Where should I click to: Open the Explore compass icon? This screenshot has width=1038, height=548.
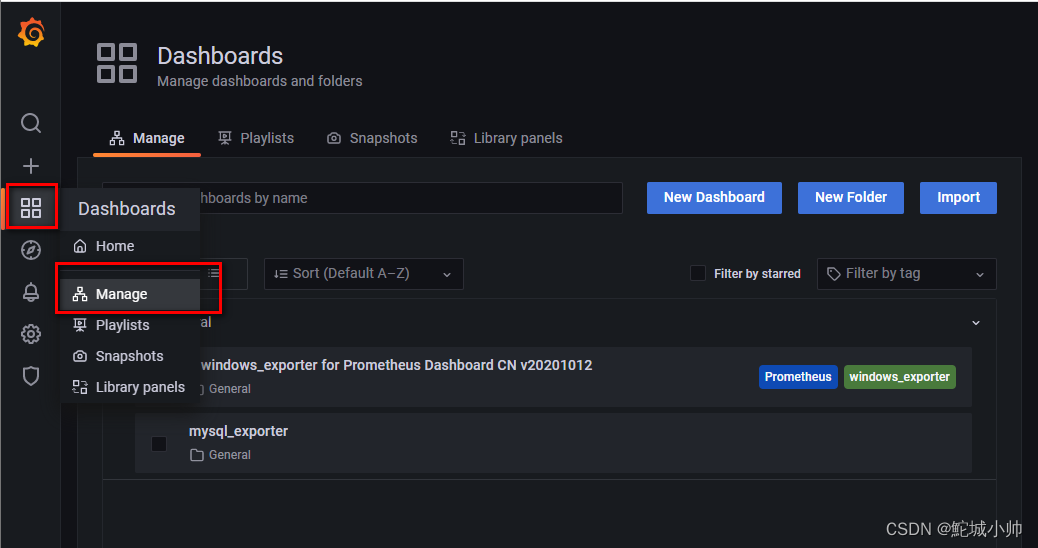tap(30, 250)
